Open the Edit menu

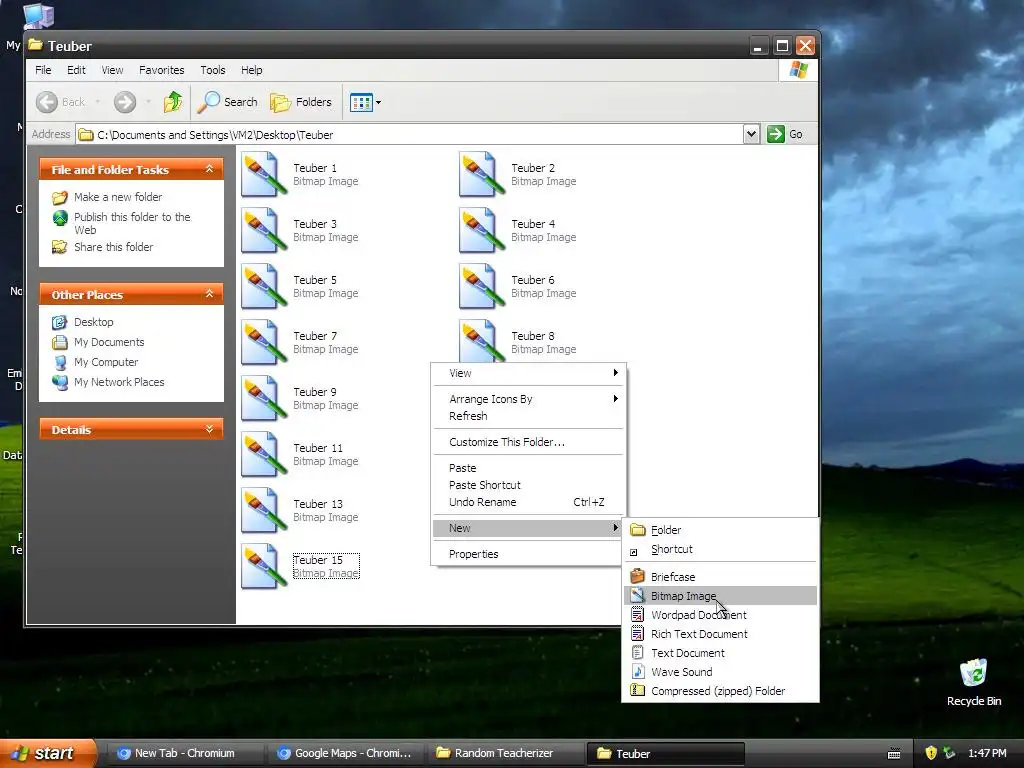[x=76, y=70]
